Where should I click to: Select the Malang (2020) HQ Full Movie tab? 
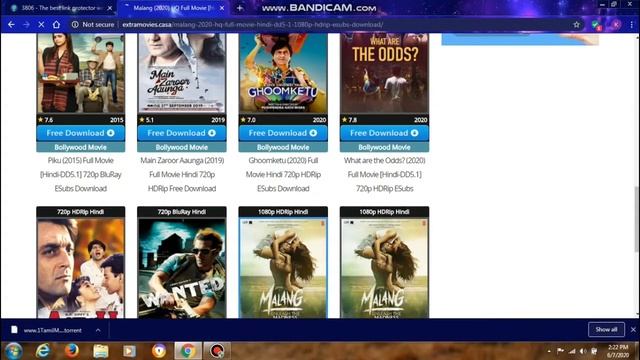click(173, 8)
